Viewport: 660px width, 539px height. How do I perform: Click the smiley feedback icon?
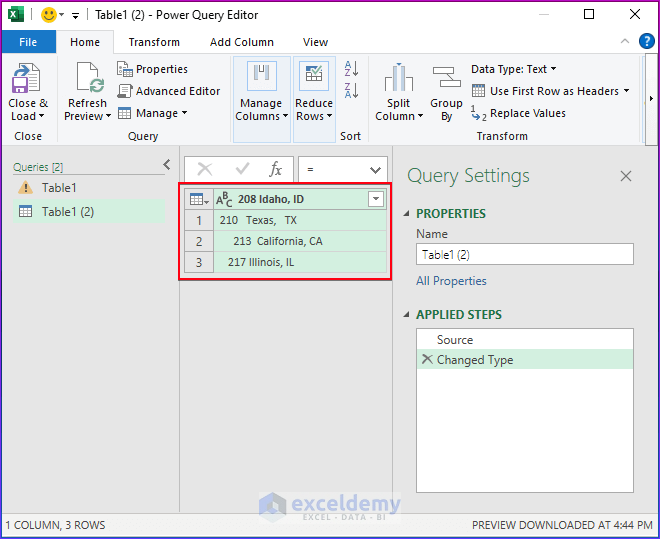click(48, 15)
